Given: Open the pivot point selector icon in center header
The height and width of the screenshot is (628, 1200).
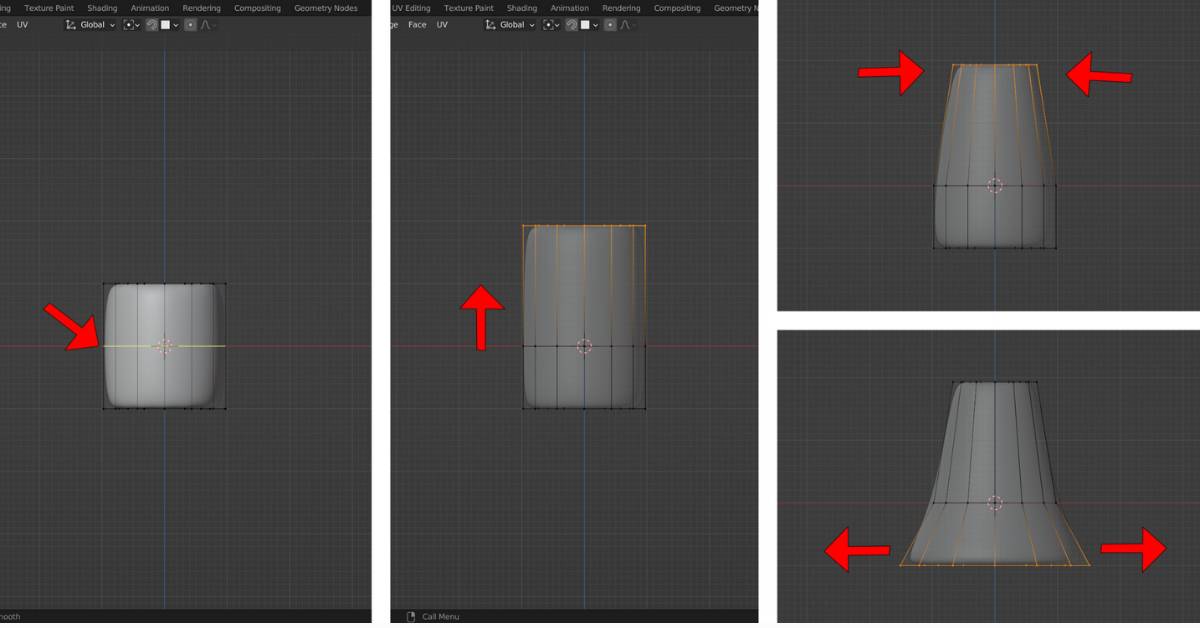Looking at the screenshot, I should tap(548, 25).
